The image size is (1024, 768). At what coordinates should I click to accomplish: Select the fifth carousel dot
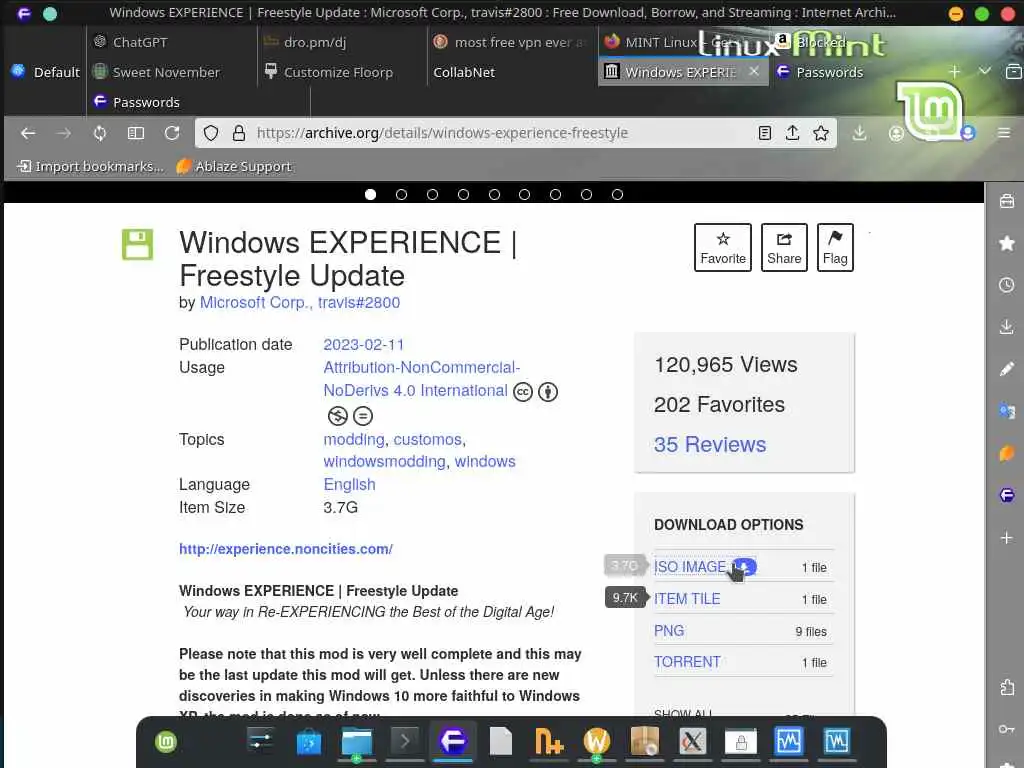click(x=494, y=195)
